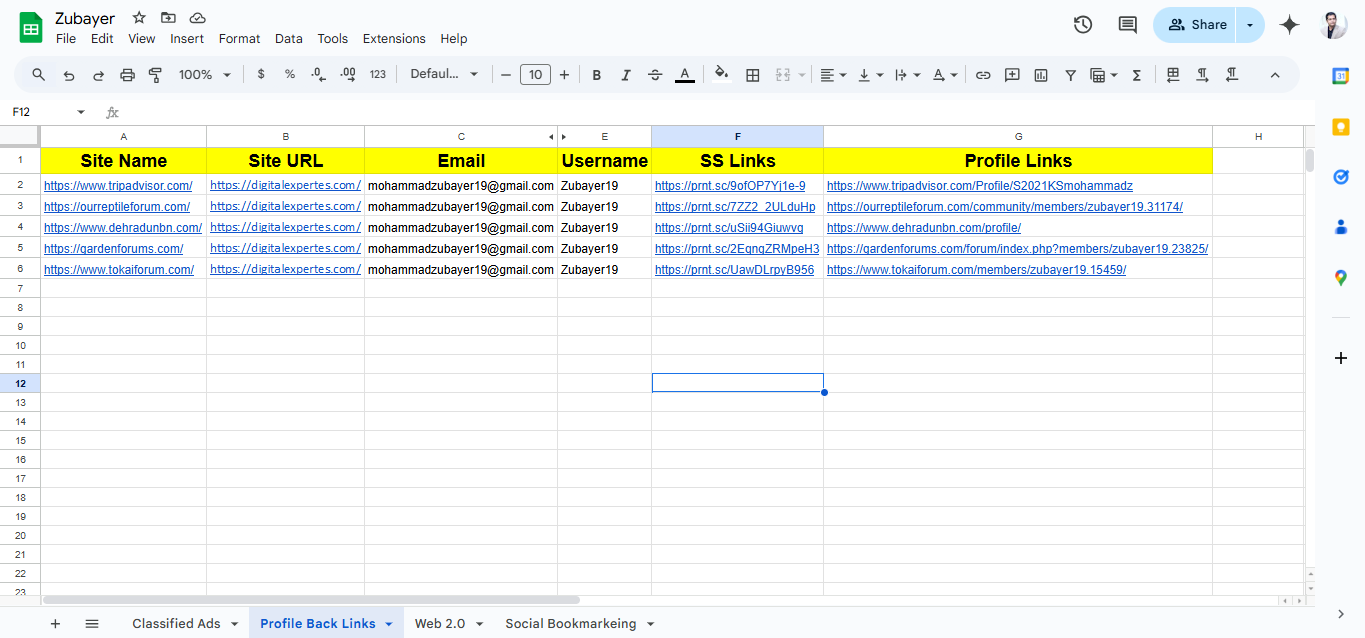Image resolution: width=1365 pixels, height=638 pixels.
Task: Open the Extensions menu
Action: tap(394, 39)
